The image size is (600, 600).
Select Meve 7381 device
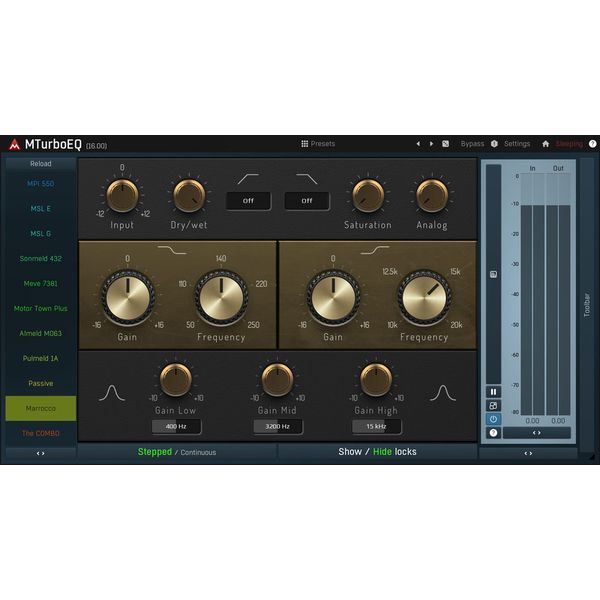point(41,284)
